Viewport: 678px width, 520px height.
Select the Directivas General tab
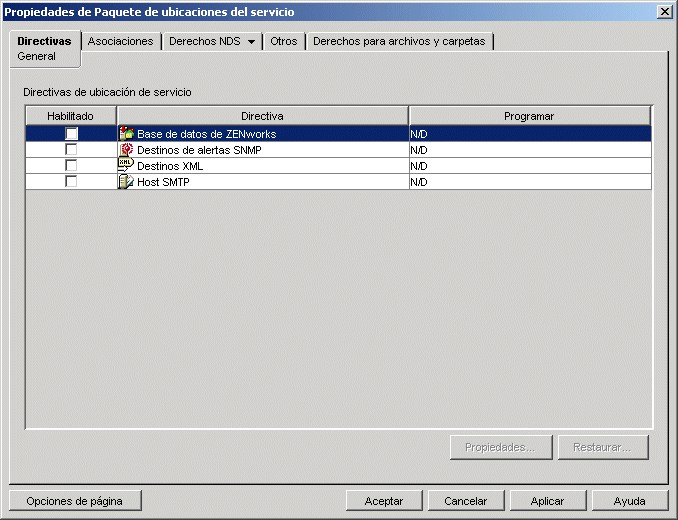coord(45,48)
